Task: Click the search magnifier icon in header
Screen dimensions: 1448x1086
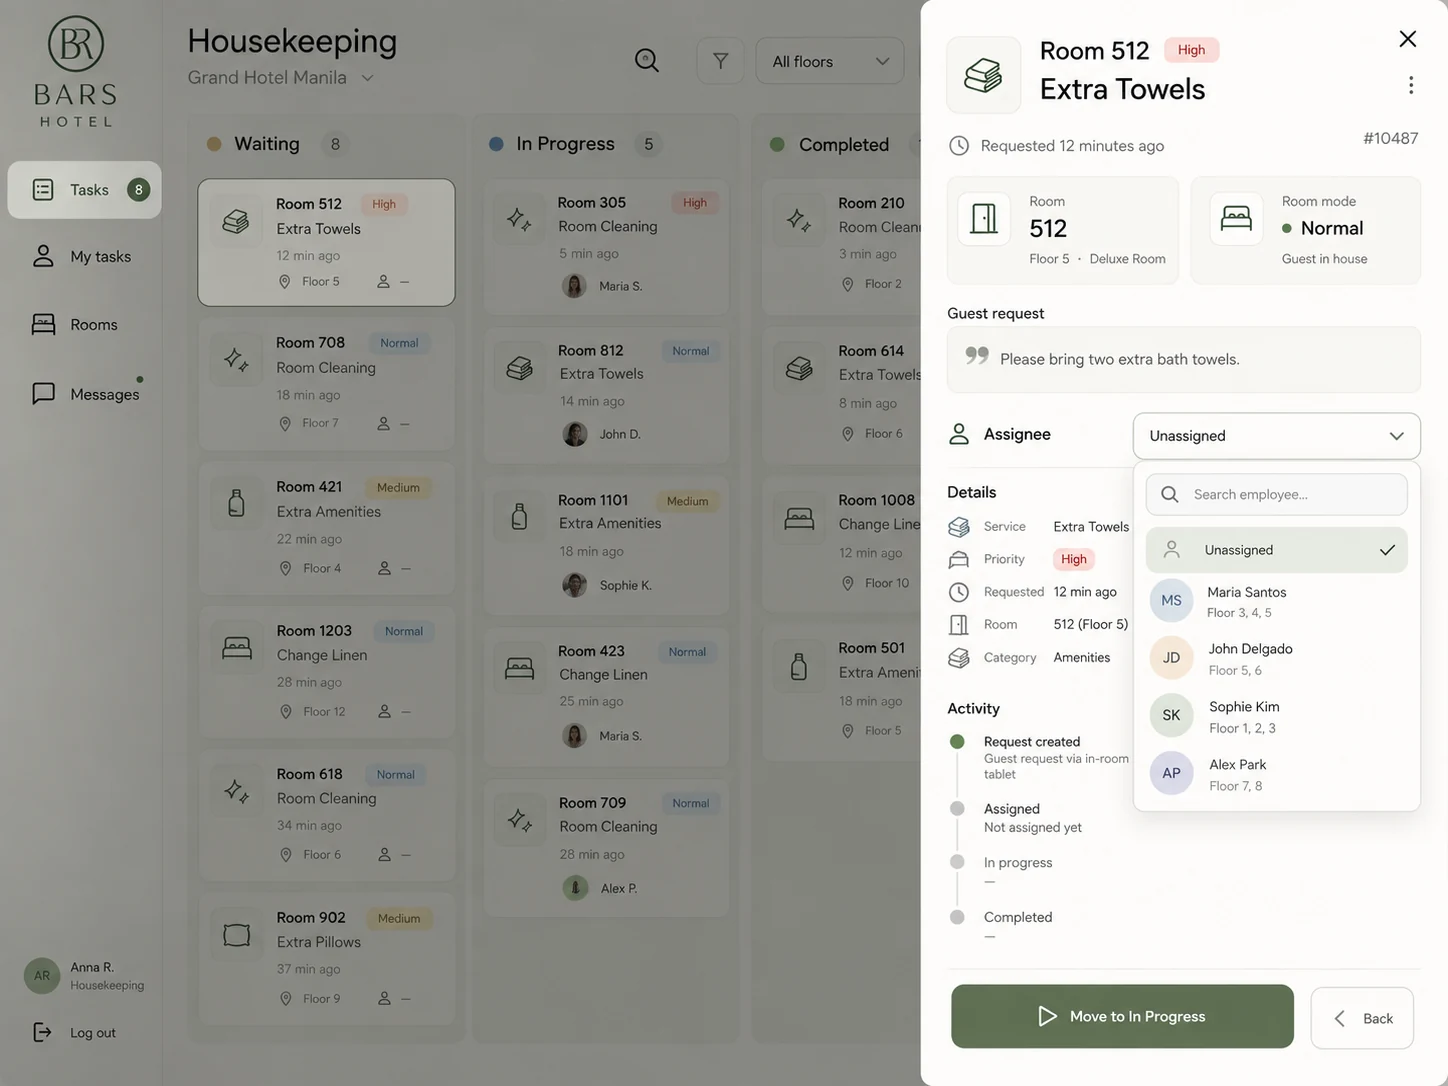Action: (647, 61)
